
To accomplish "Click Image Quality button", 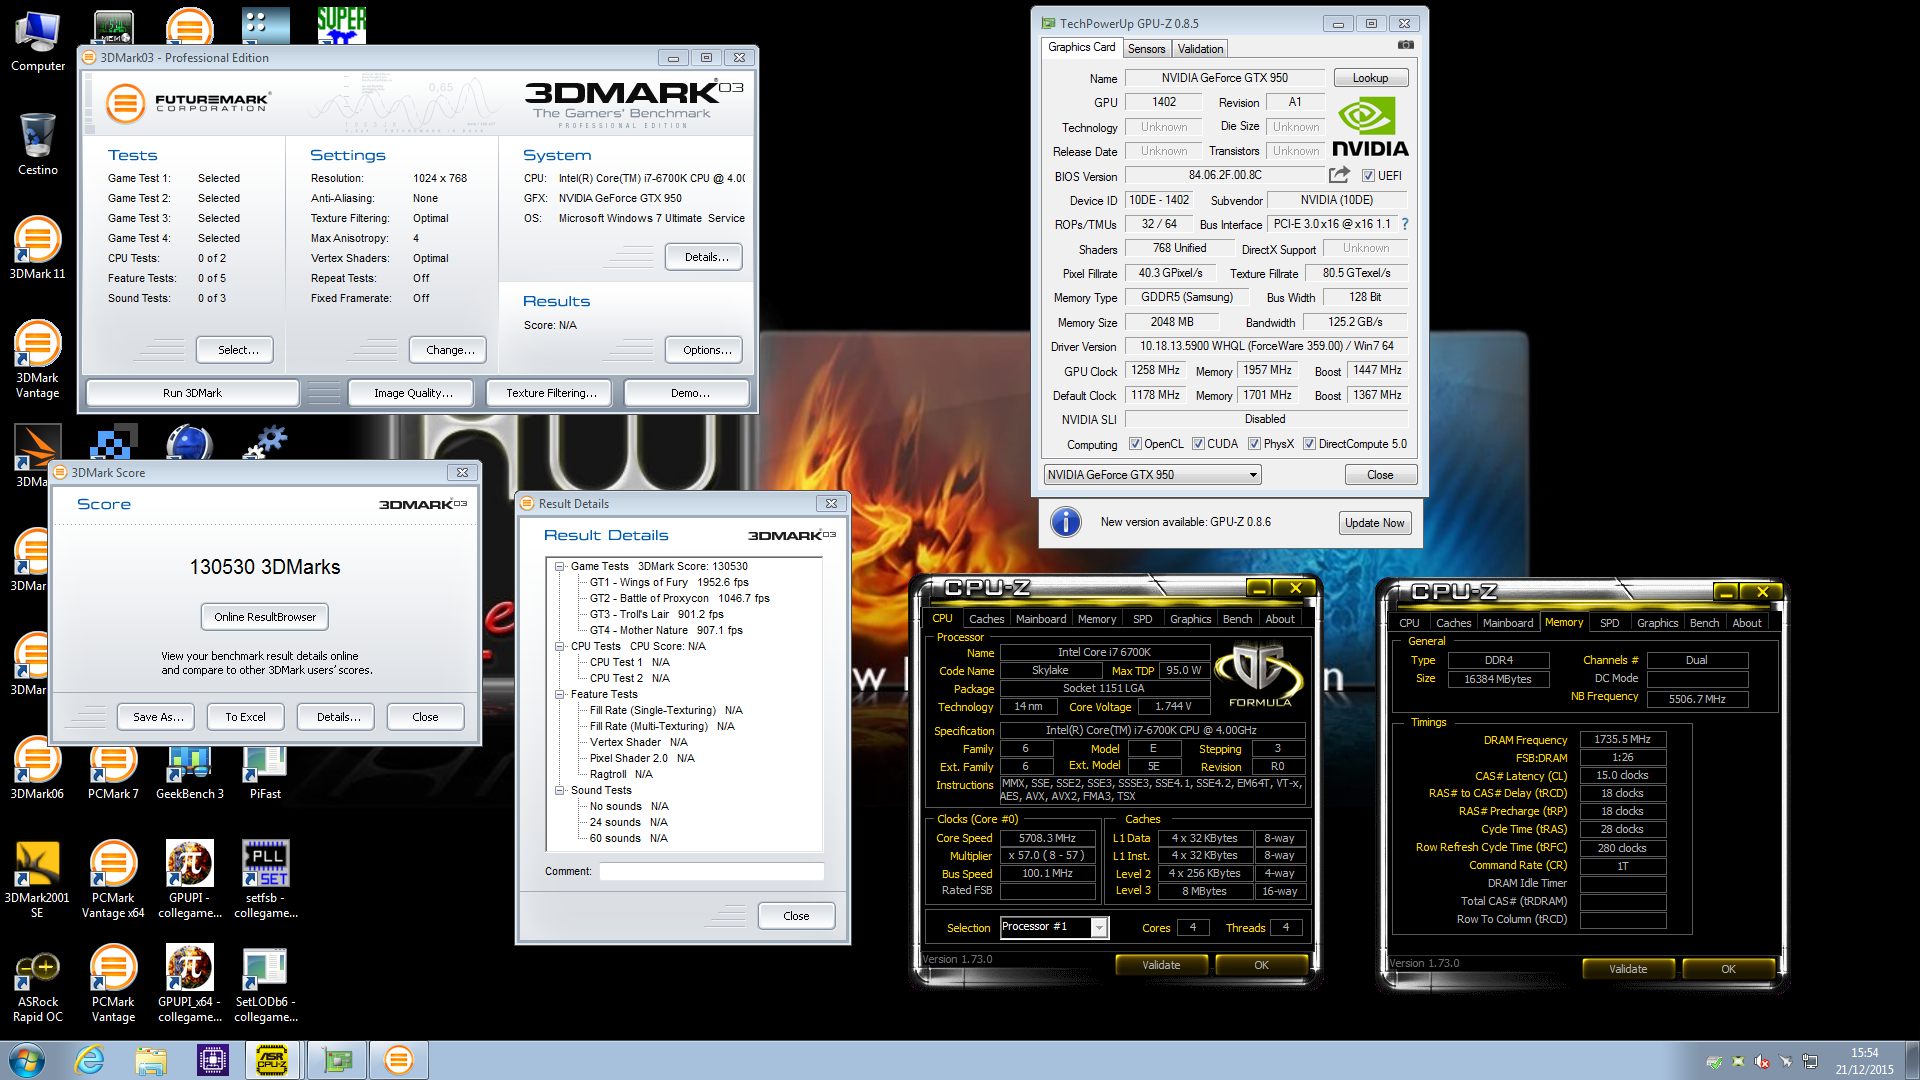I will coord(413,393).
